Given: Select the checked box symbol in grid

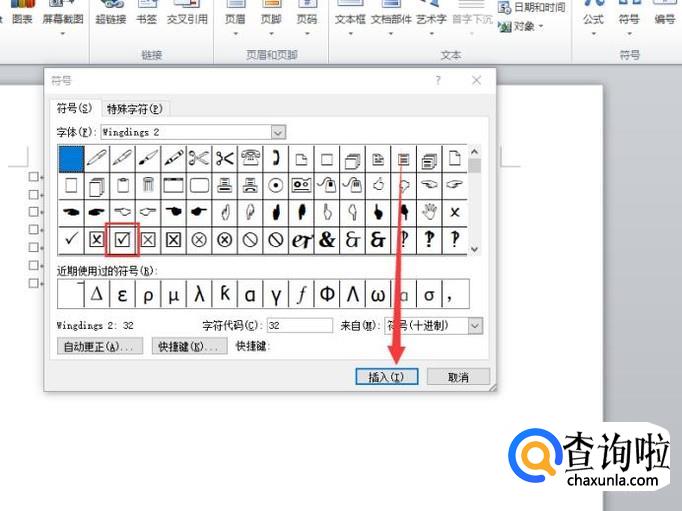Looking at the screenshot, I should (122, 239).
